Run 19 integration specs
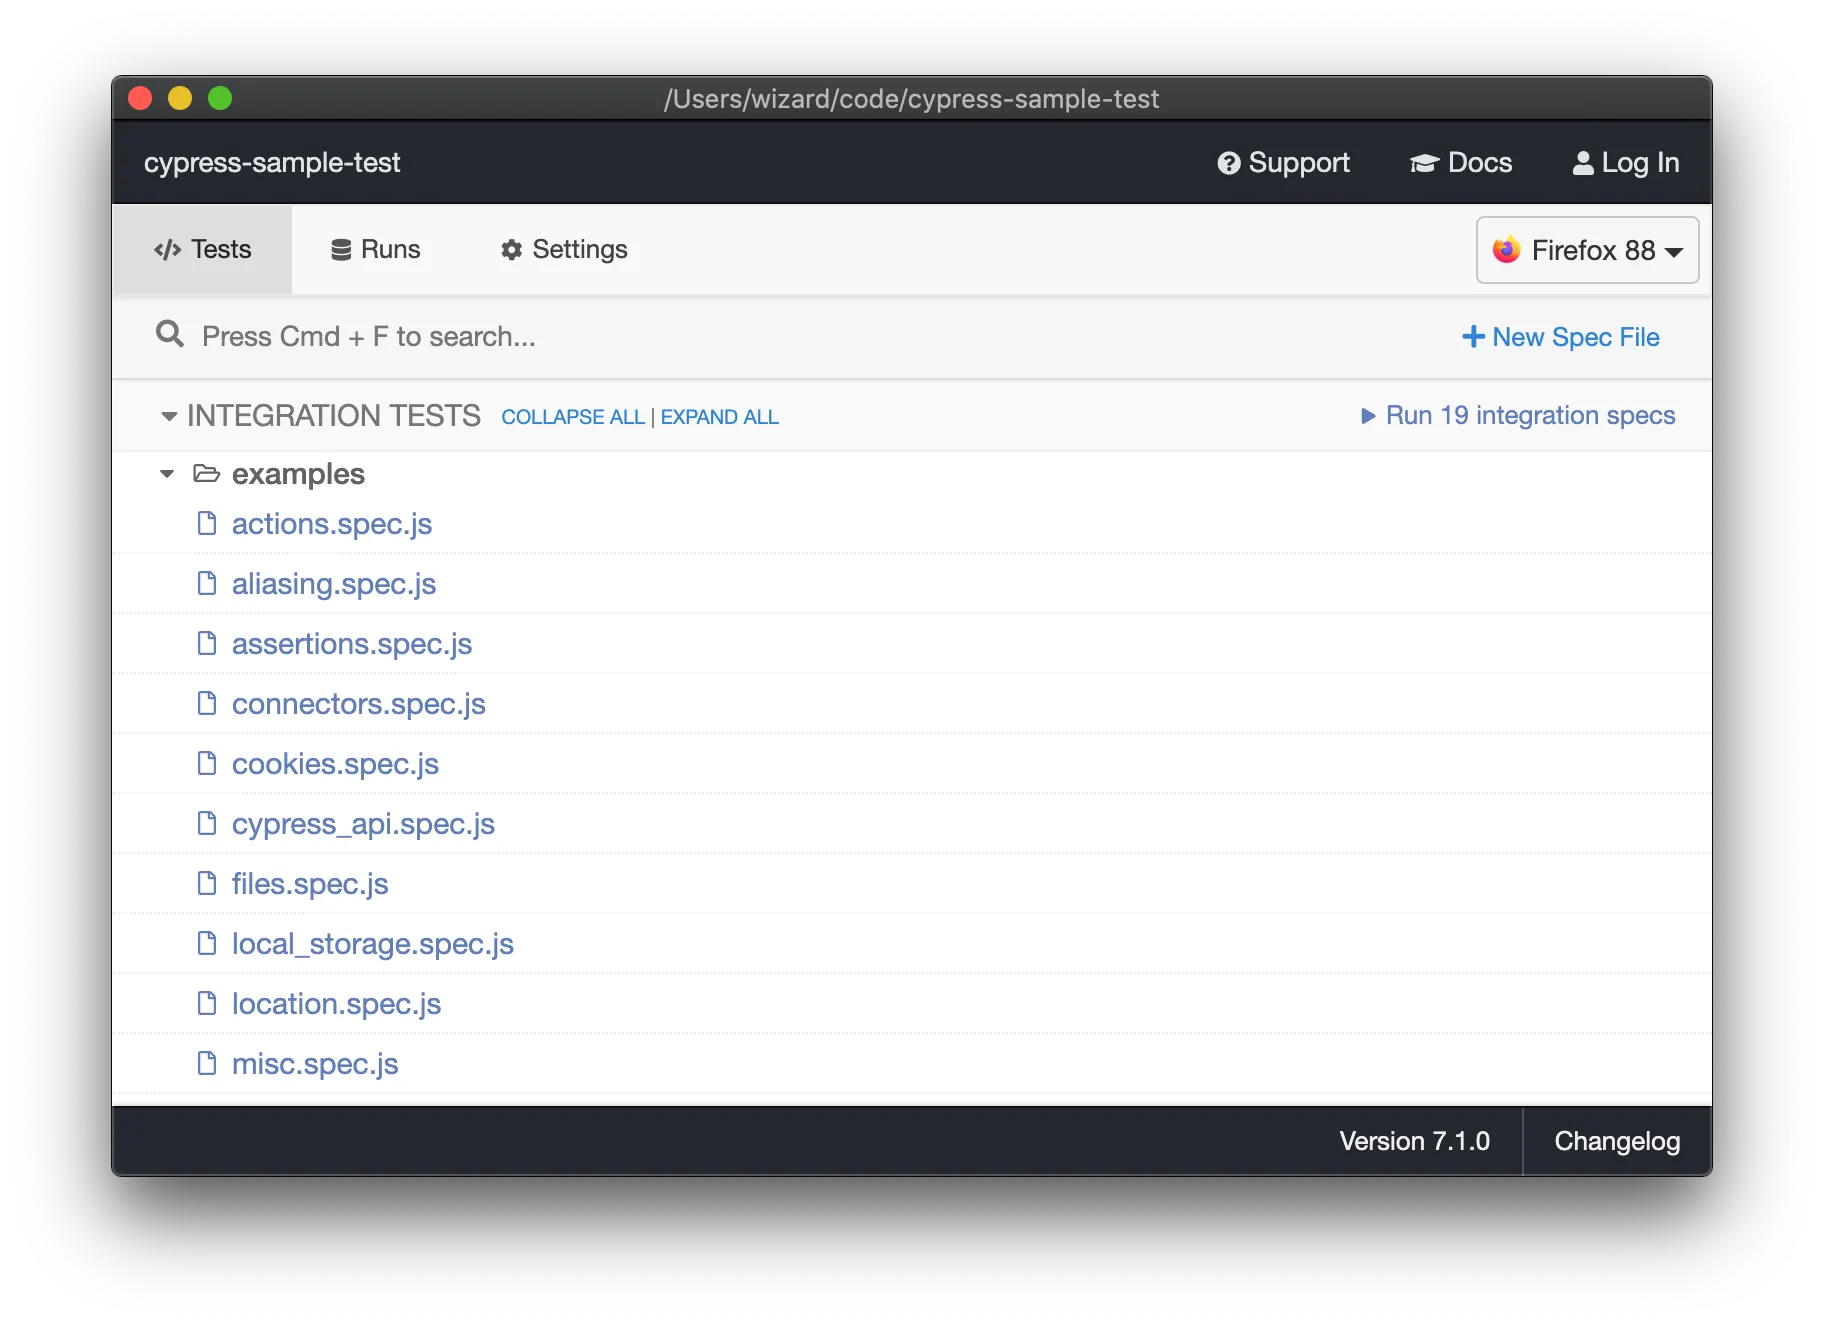 (x=1518, y=416)
